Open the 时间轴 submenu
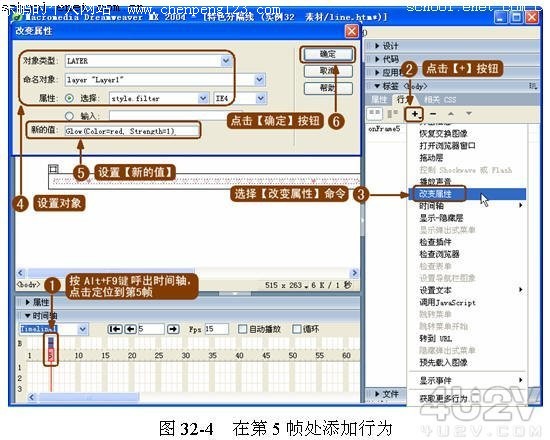550x440 pixels. [467, 206]
